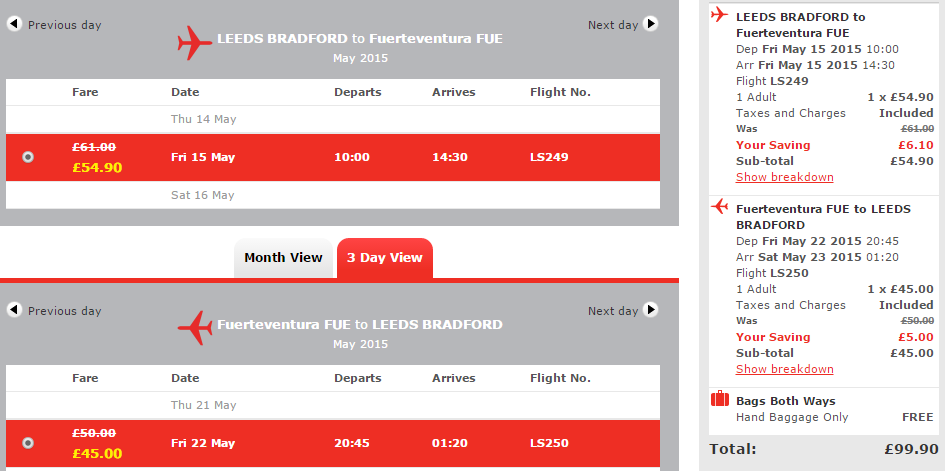The width and height of the screenshot is (945, 471).
Task: Click the outbound plane icon in the summary panel
Action: point(720,14)
